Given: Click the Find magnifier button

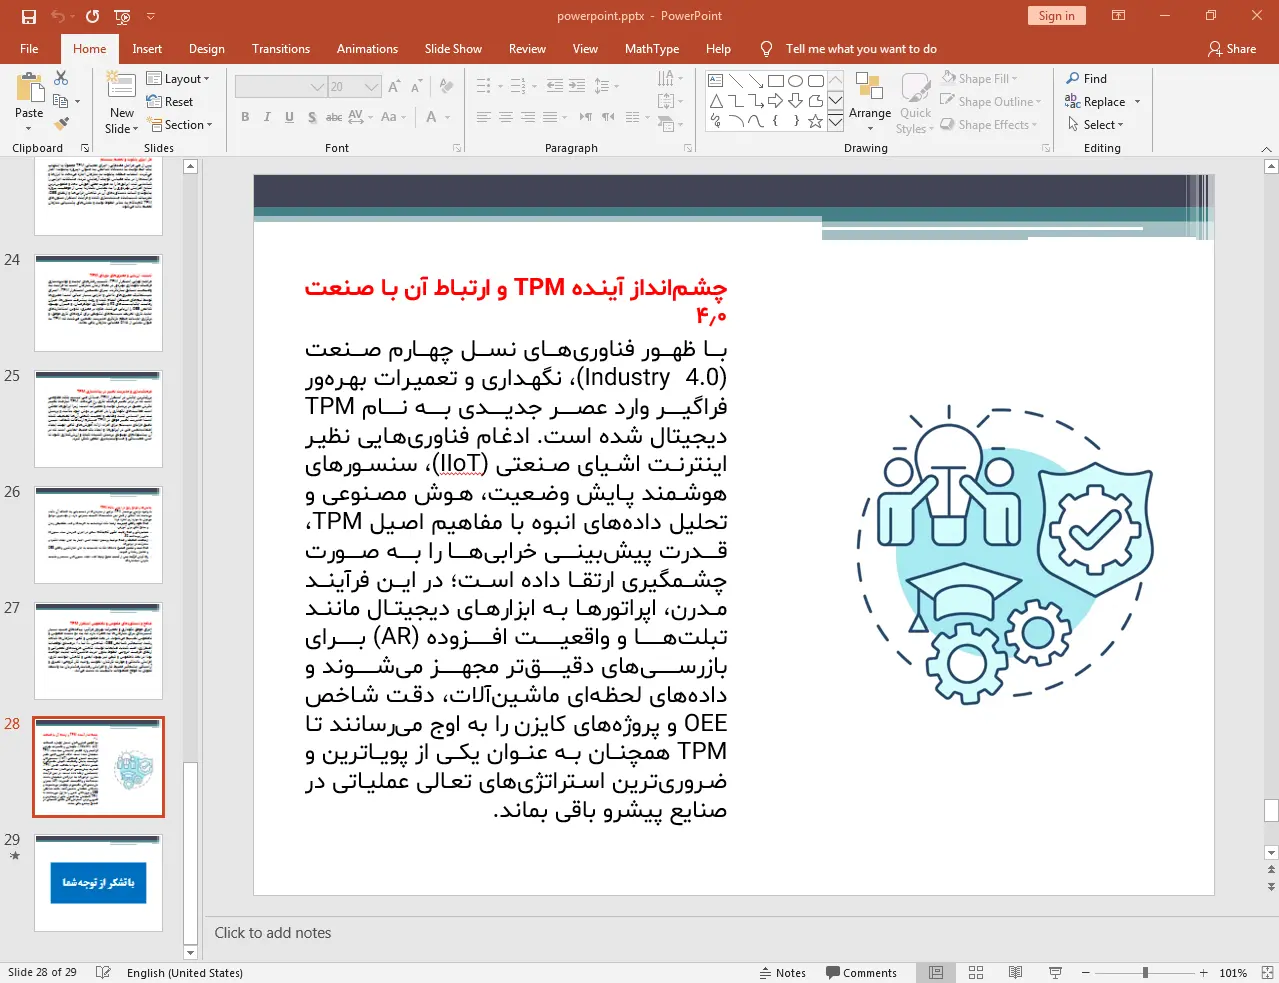Looking at the screenshot, I should (1087, 78).
